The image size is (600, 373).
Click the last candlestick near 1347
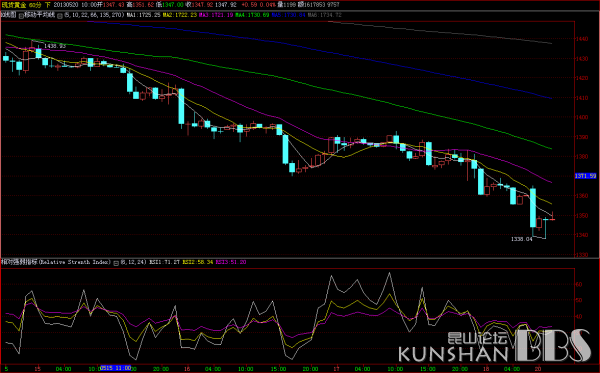(x=552, y=218)
